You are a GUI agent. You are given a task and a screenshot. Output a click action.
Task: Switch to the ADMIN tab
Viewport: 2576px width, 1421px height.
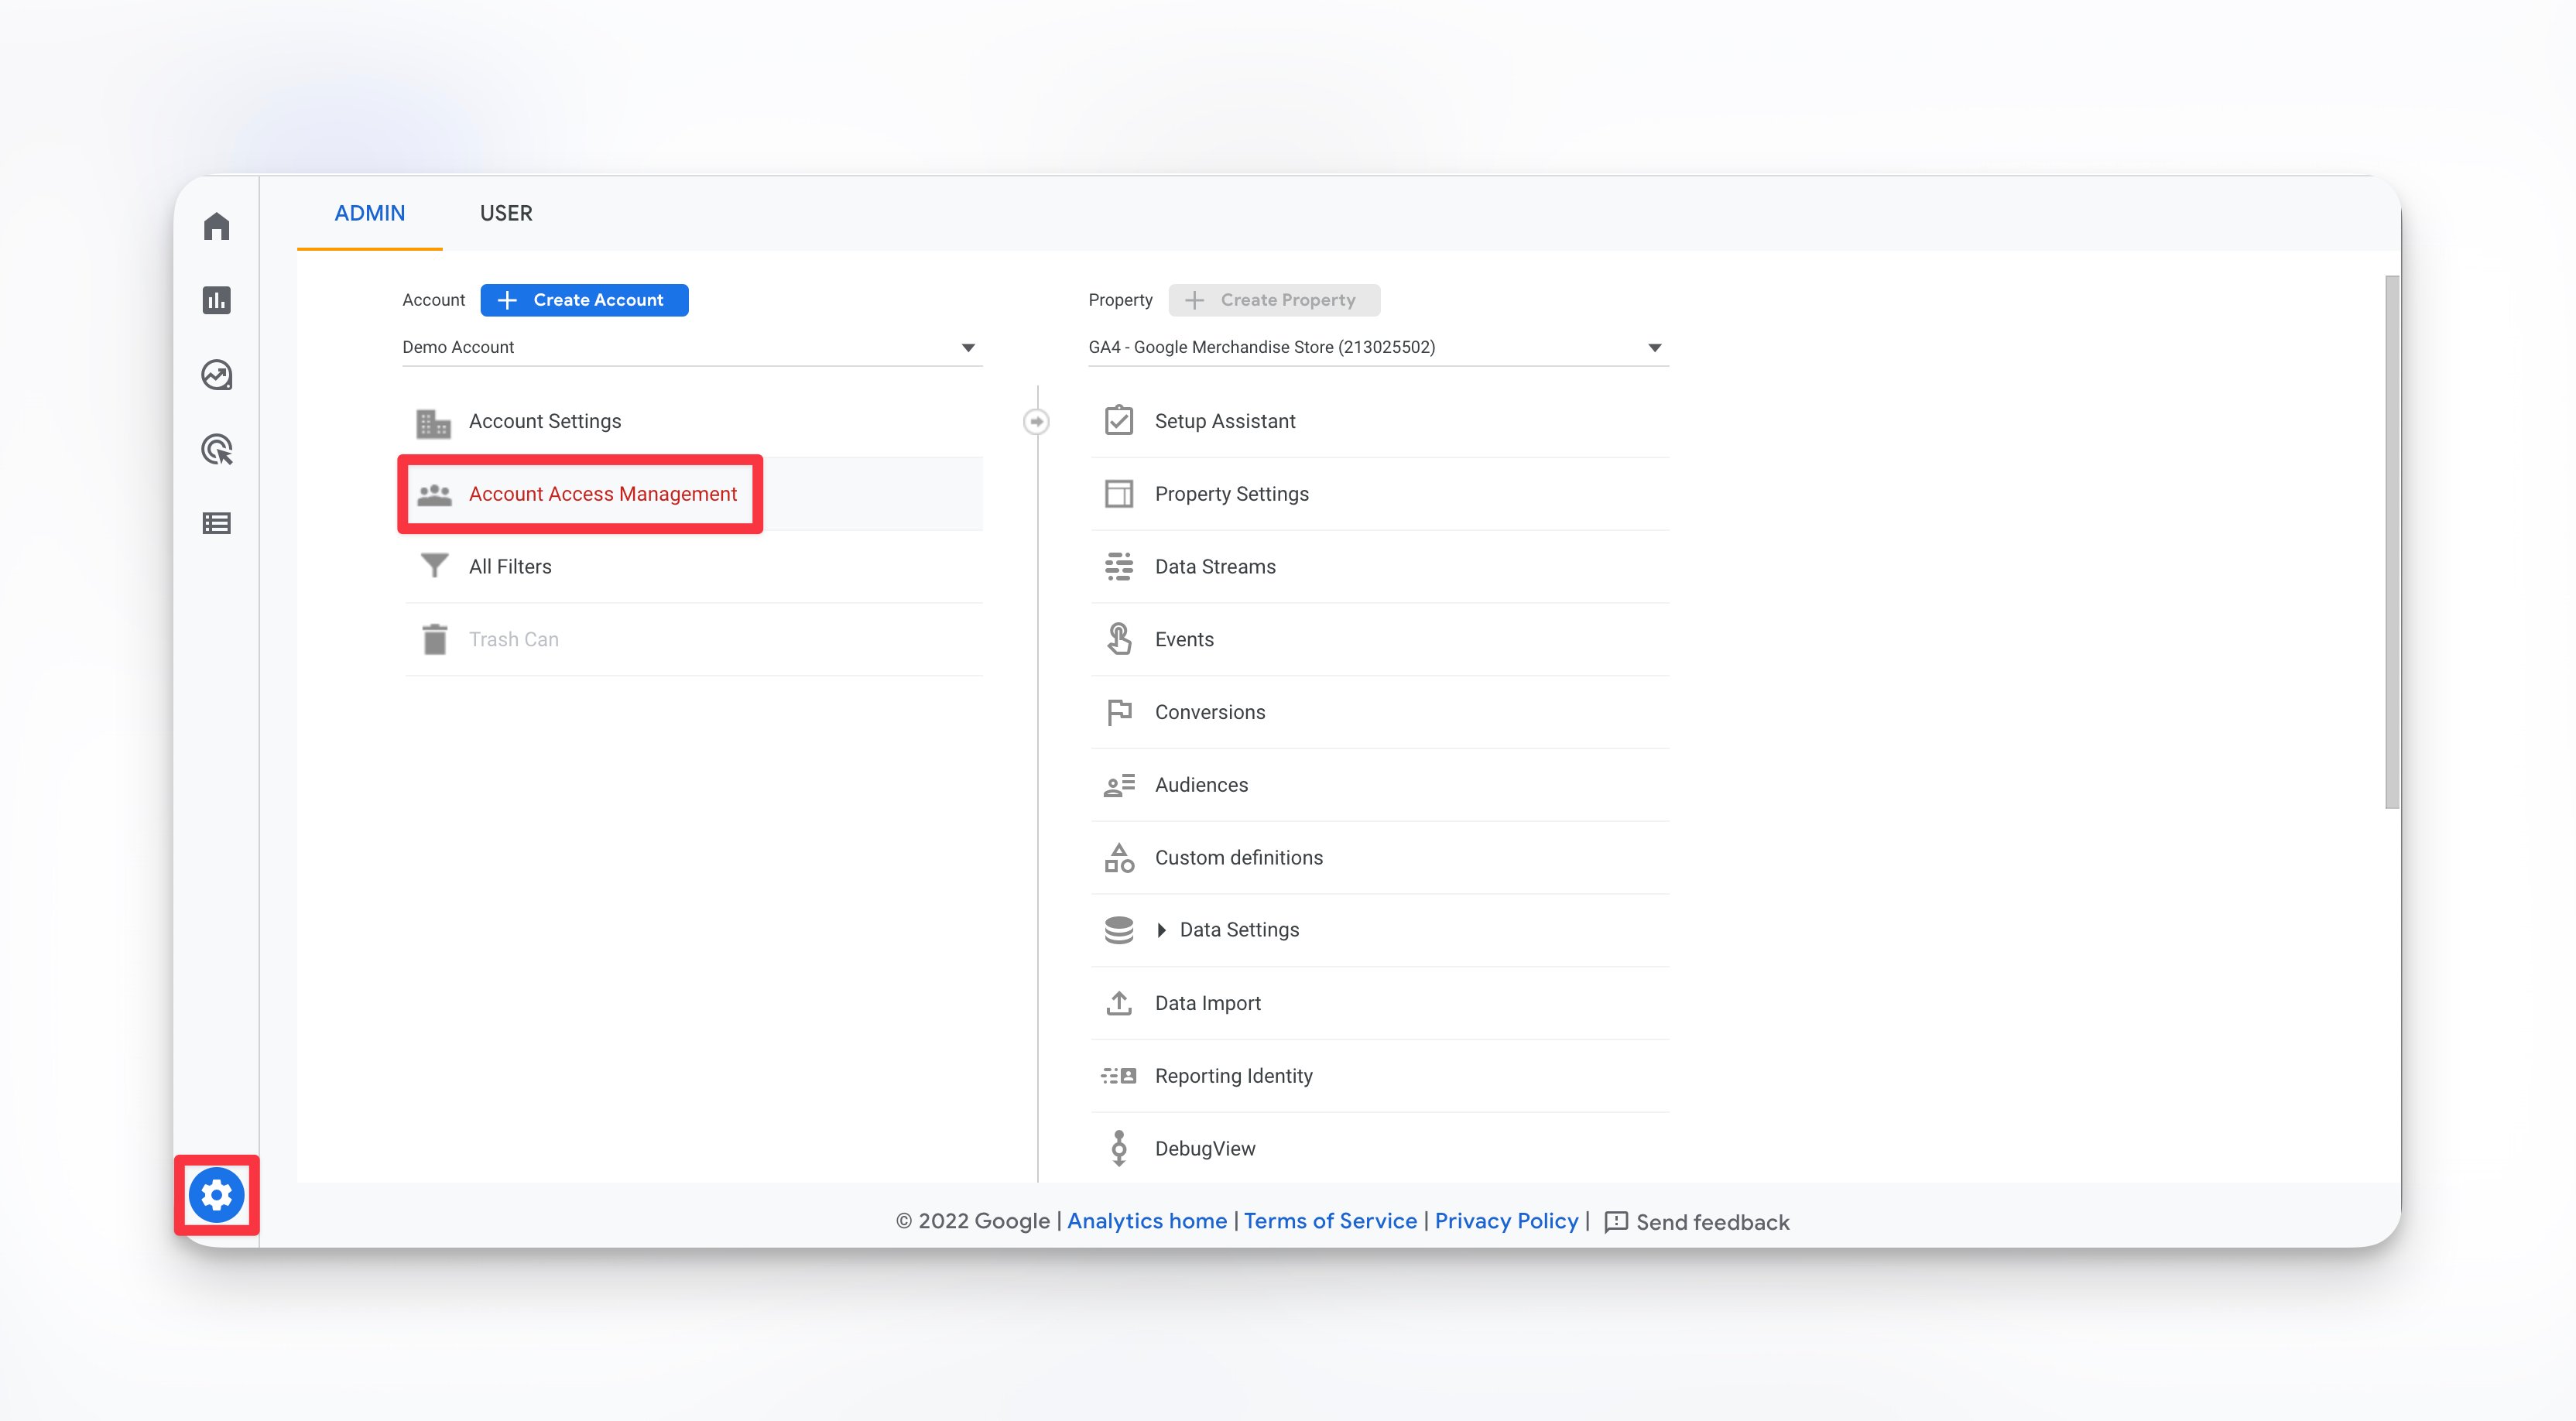(x=369, y=213)
